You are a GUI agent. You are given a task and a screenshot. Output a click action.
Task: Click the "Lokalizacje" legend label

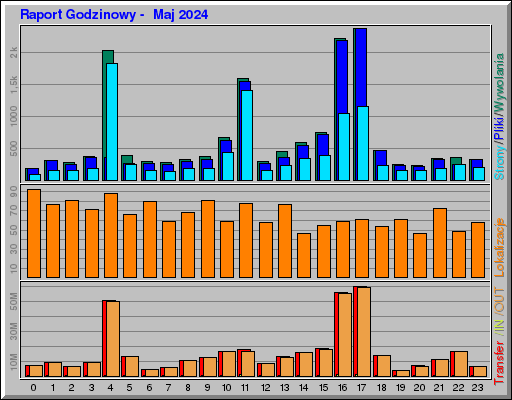coord(499,247)
